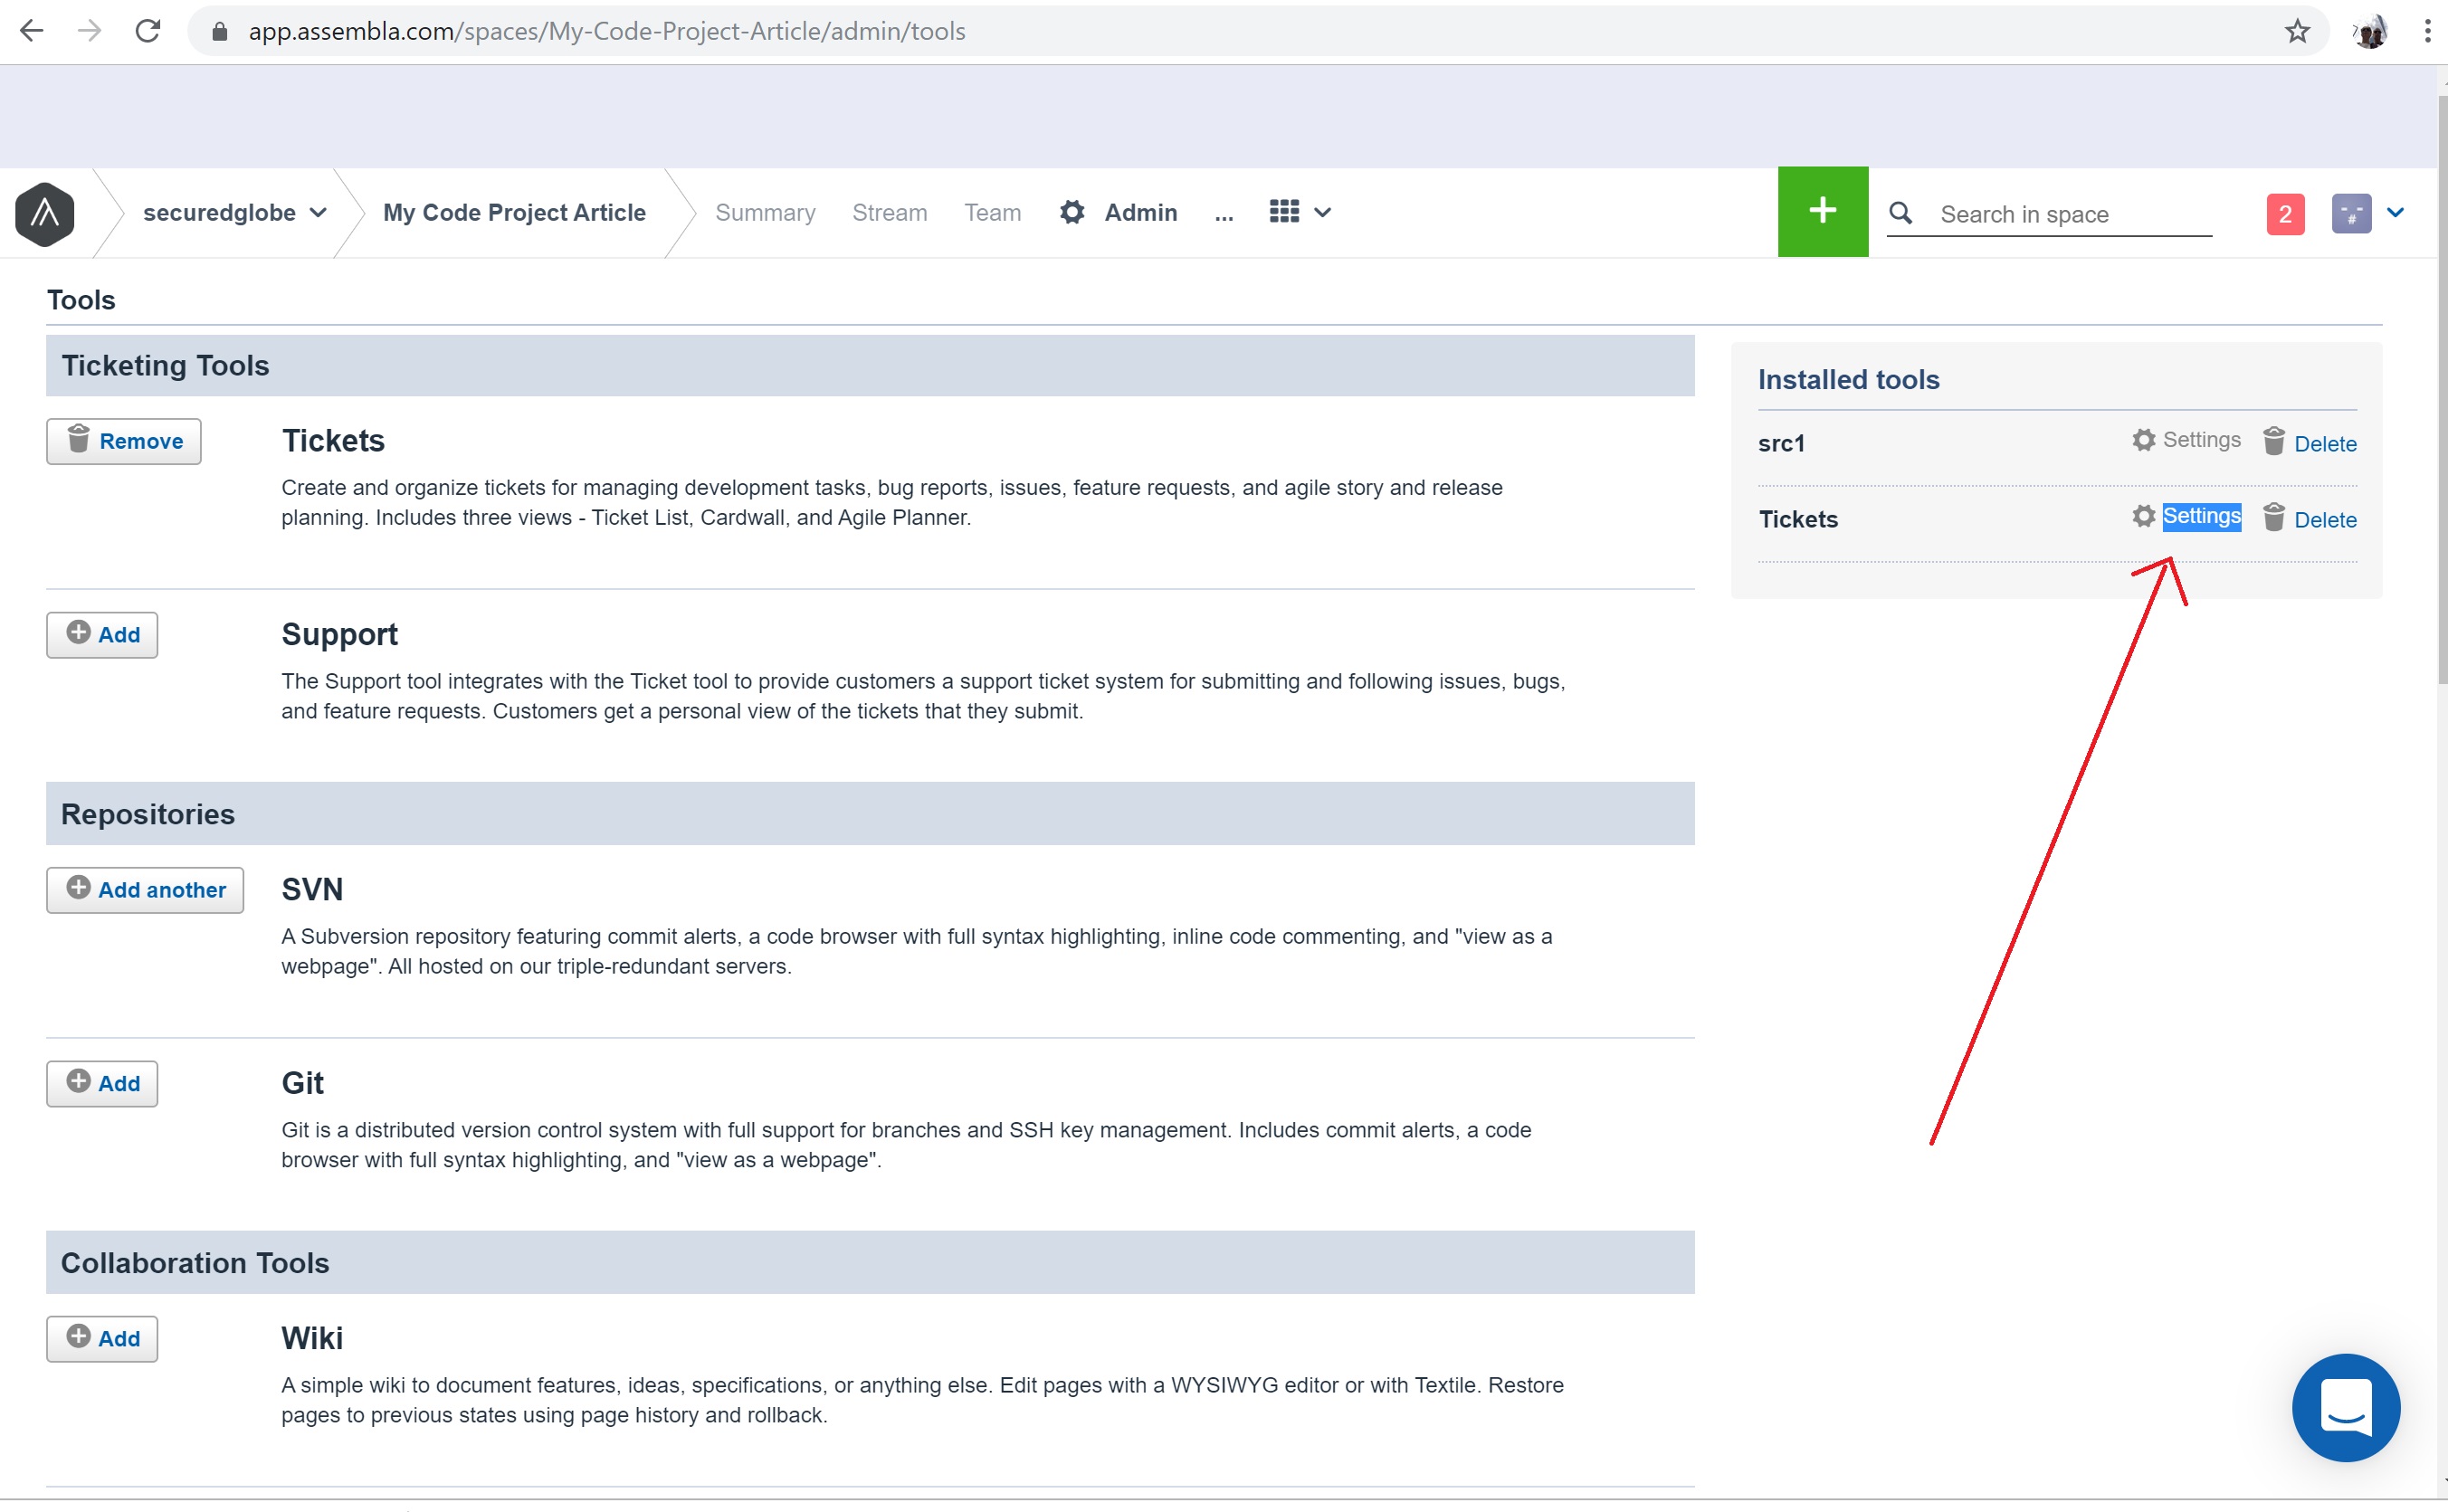Open Chrome profile avatar
The height and width of the screenshot is (1512, 2448).
(2370, 31)
